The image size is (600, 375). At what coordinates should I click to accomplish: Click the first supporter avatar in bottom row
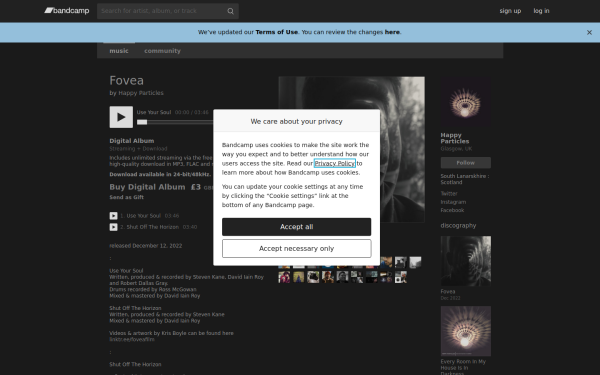tap(284, 277)
